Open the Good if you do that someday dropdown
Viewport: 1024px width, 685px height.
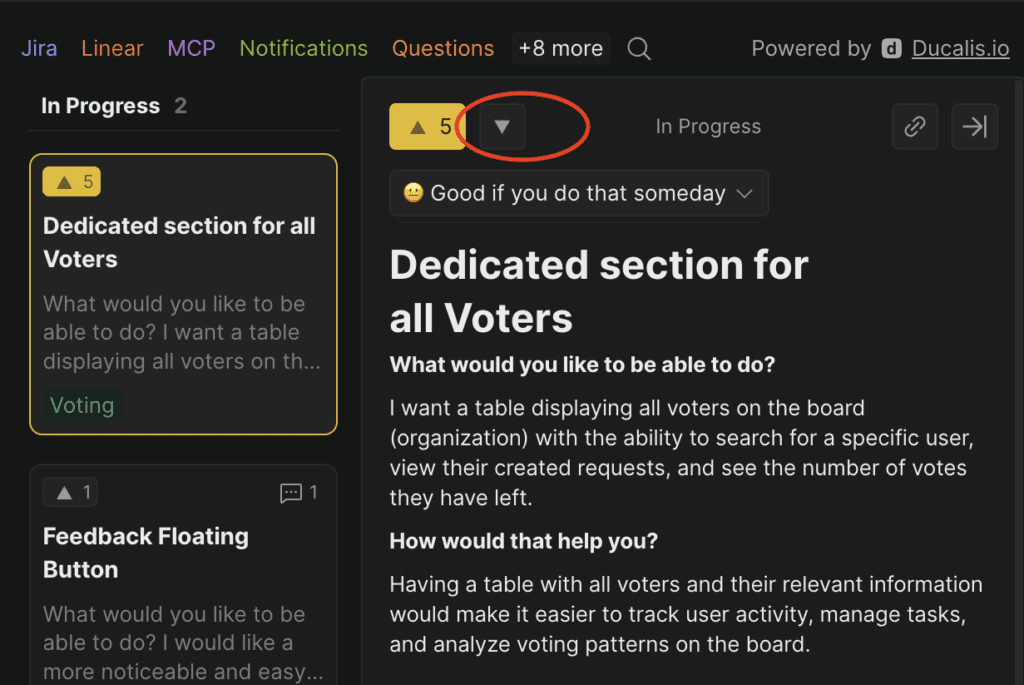point(578,193)
